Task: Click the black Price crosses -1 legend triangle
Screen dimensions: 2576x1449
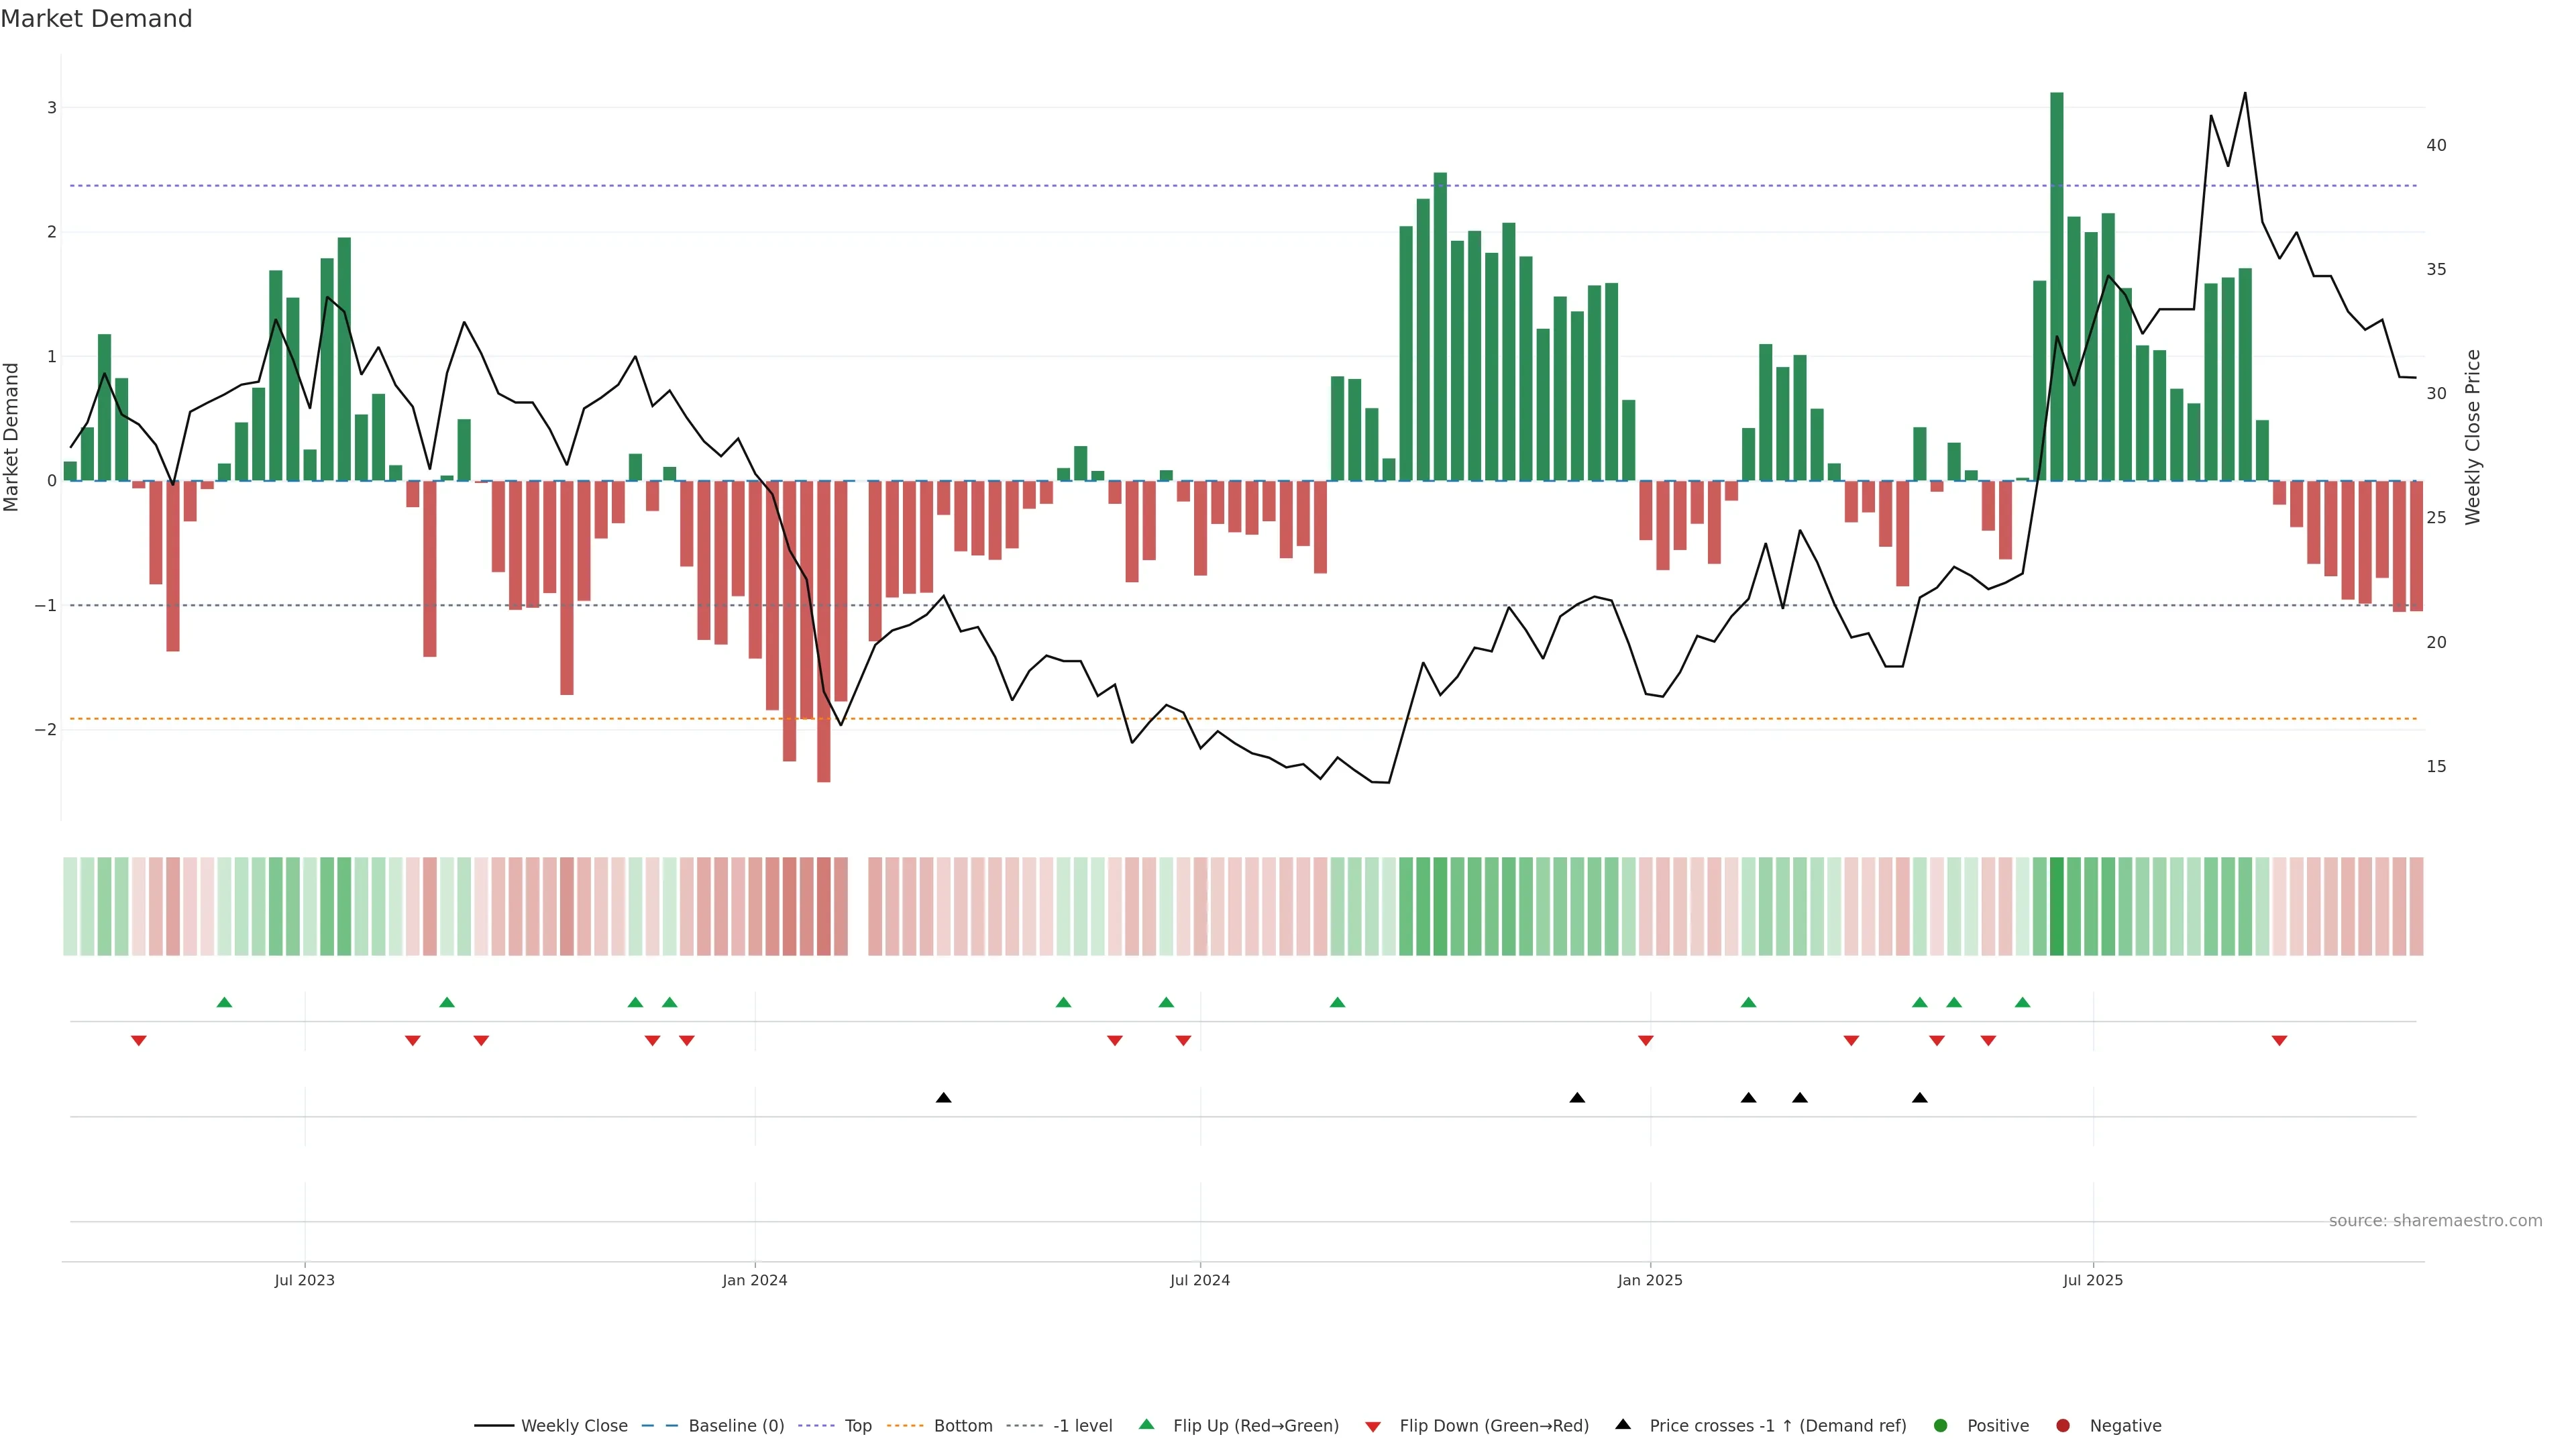Action: tap(1623, 1424)
